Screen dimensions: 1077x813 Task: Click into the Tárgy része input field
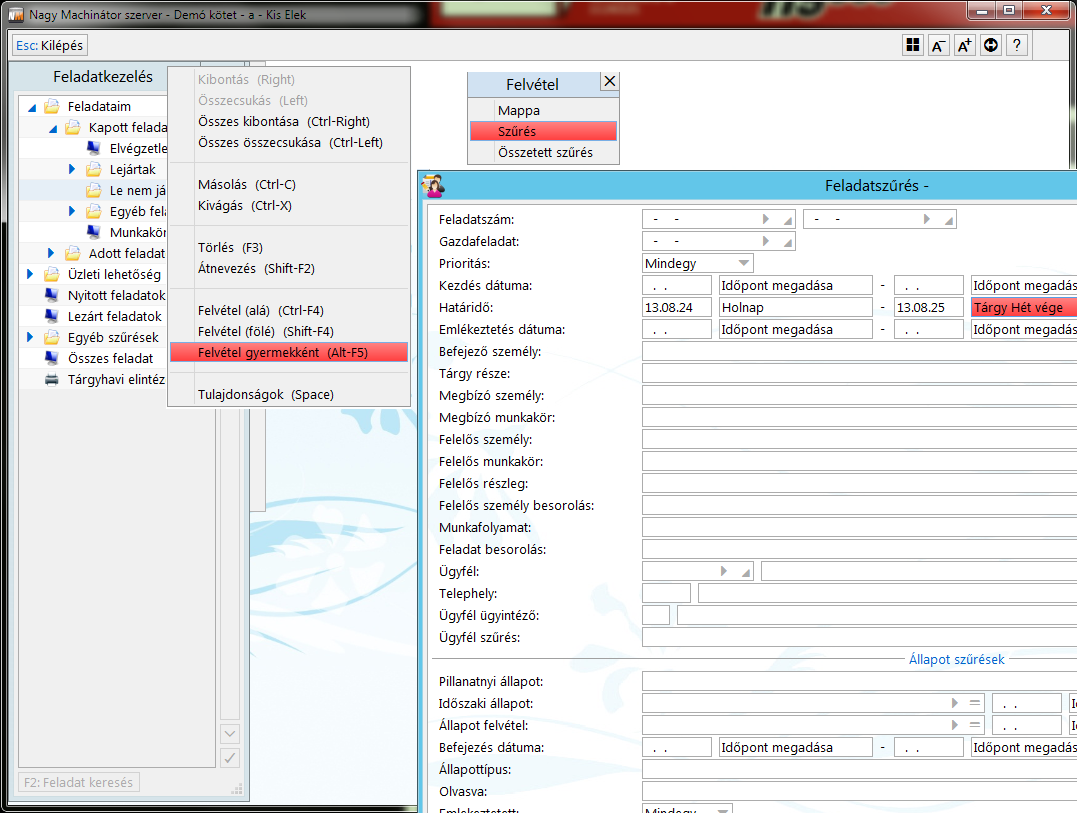858,373
